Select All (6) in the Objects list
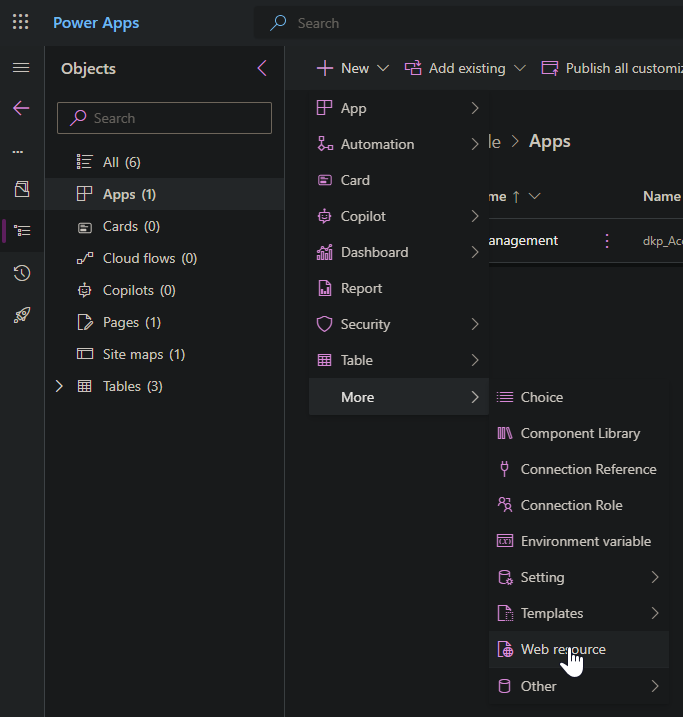The width and height of the screenshot is (683, 717). pyautogui.click(x=165, y=162)
